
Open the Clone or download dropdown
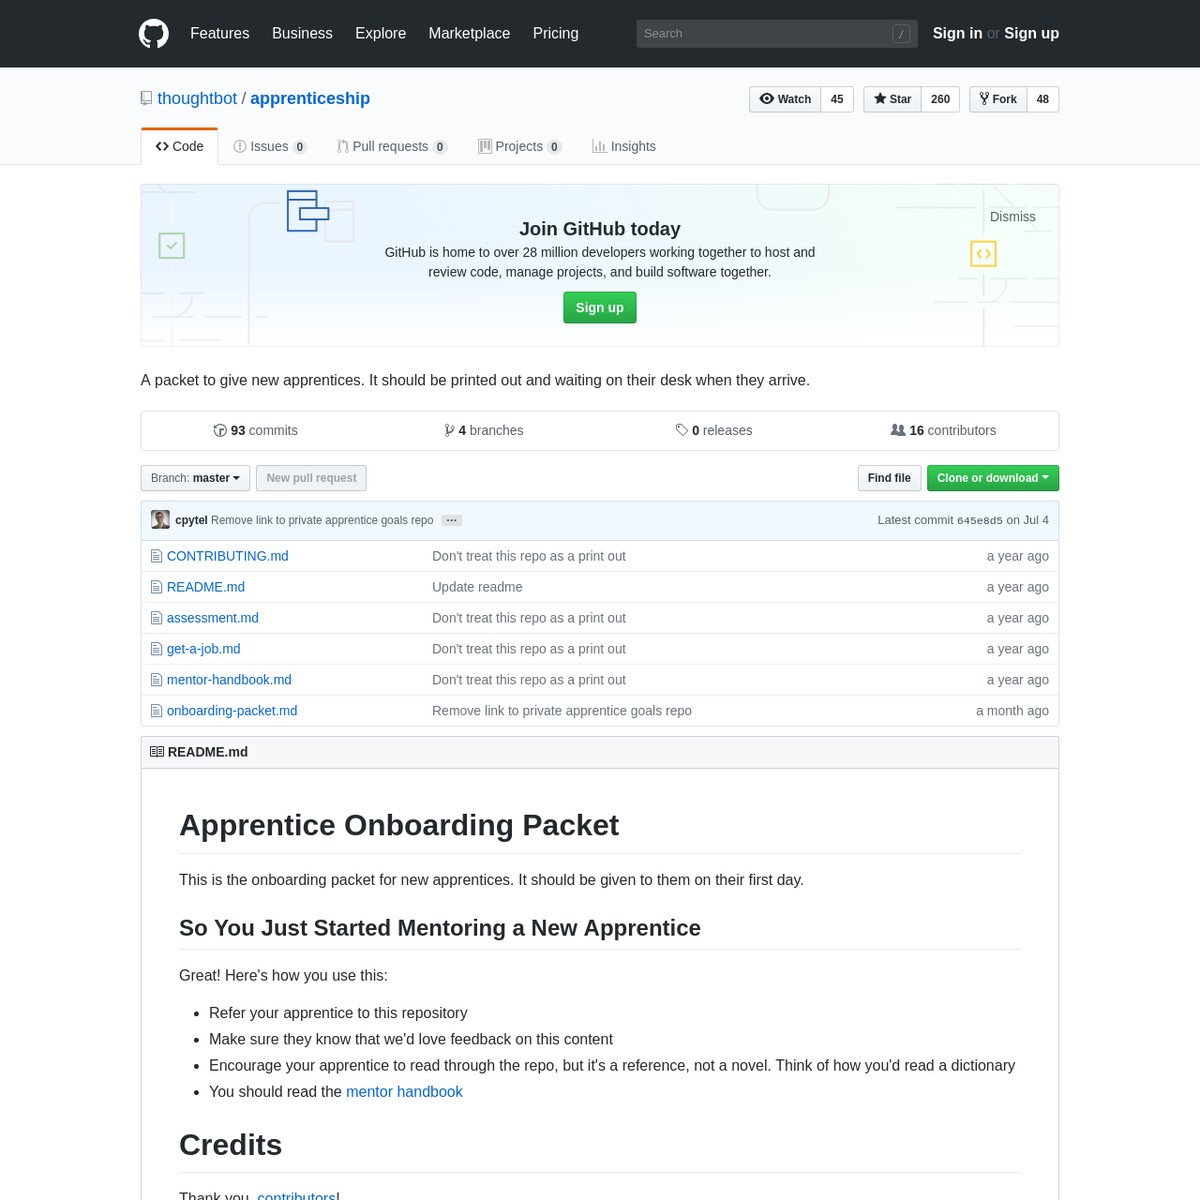click(x=992, y=478)
